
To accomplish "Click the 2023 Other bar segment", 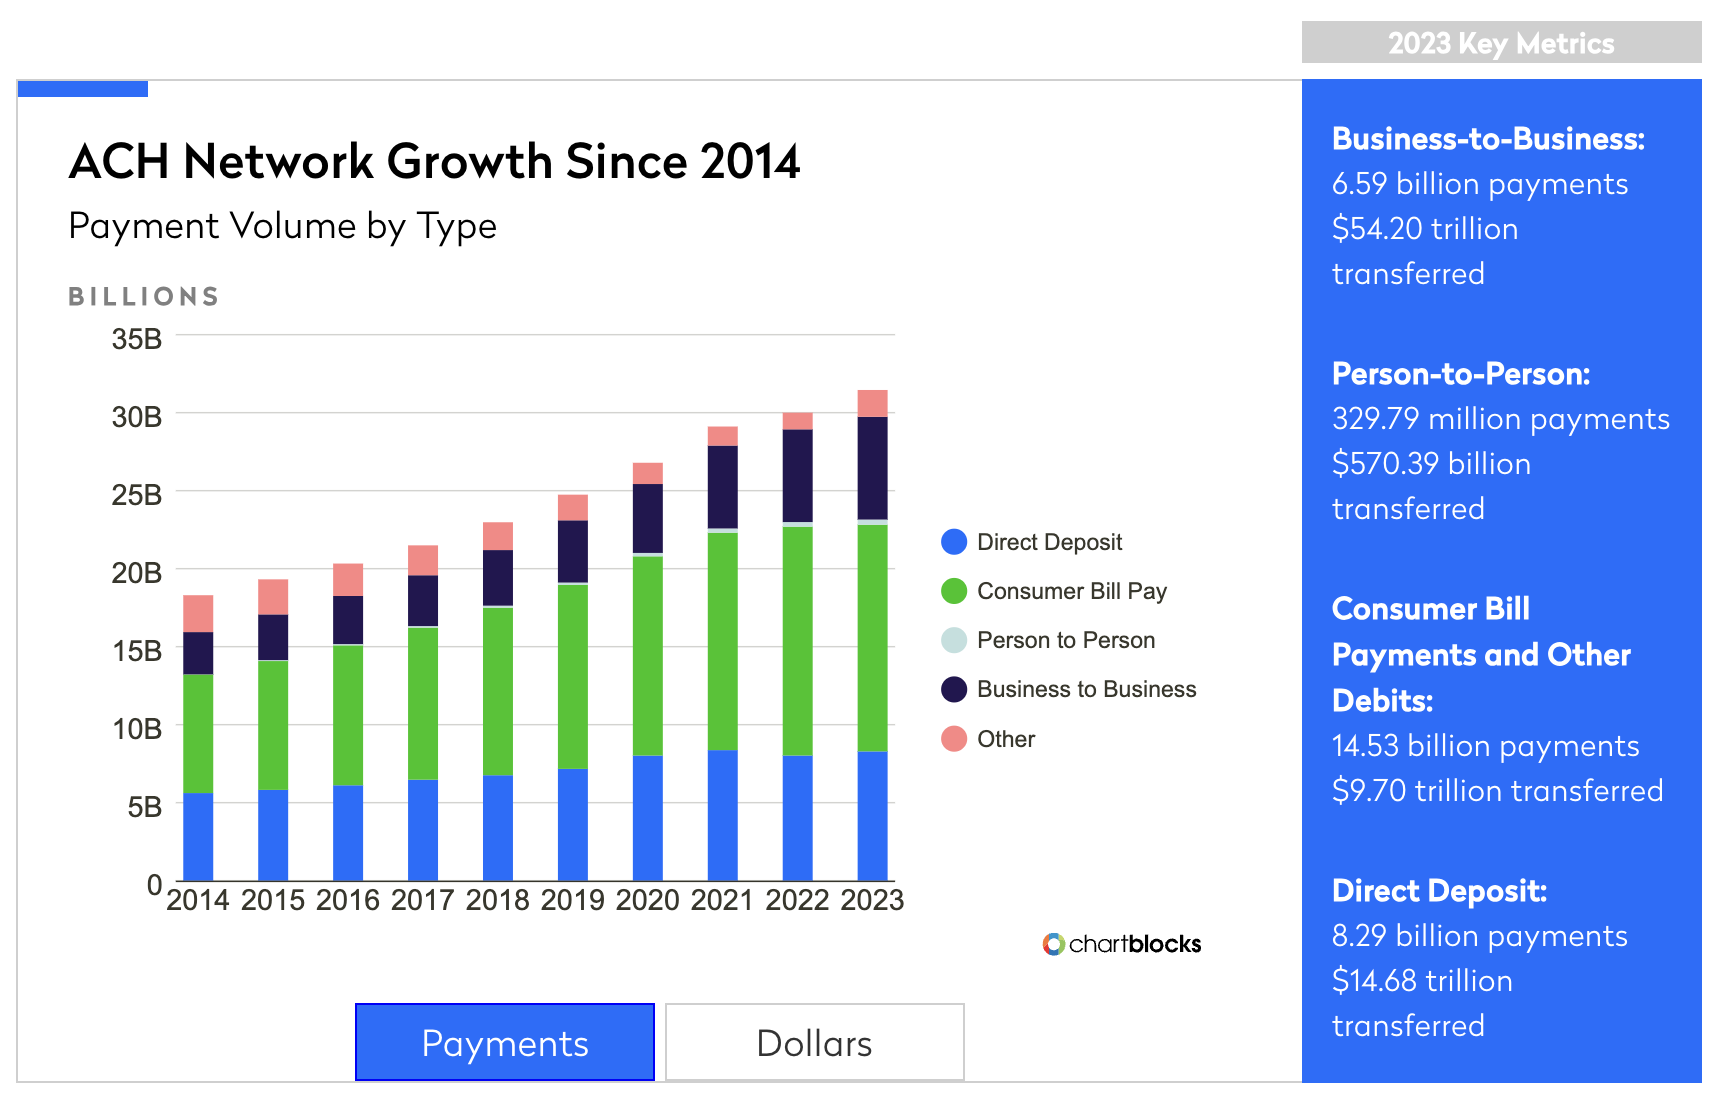I will point(872,403).
